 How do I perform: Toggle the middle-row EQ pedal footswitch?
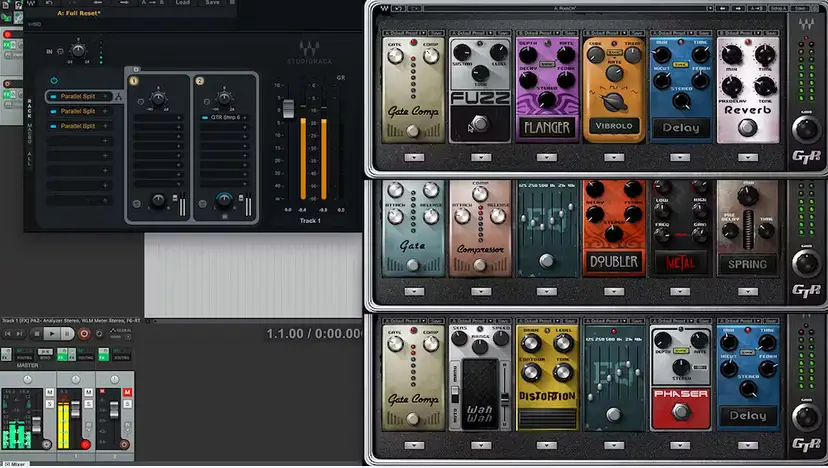pyautogui.click(x=547, y=260)
